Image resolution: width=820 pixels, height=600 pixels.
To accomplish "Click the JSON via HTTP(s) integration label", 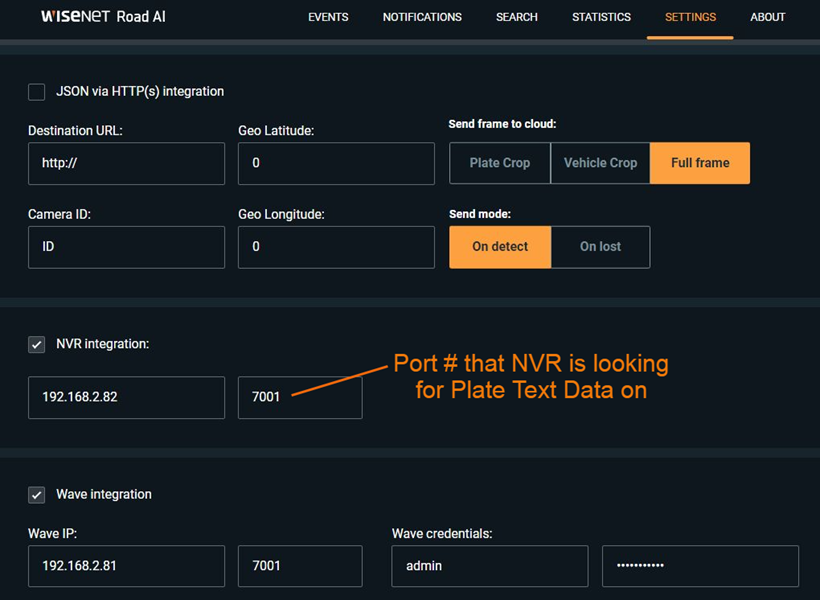I will click(140, 92).
